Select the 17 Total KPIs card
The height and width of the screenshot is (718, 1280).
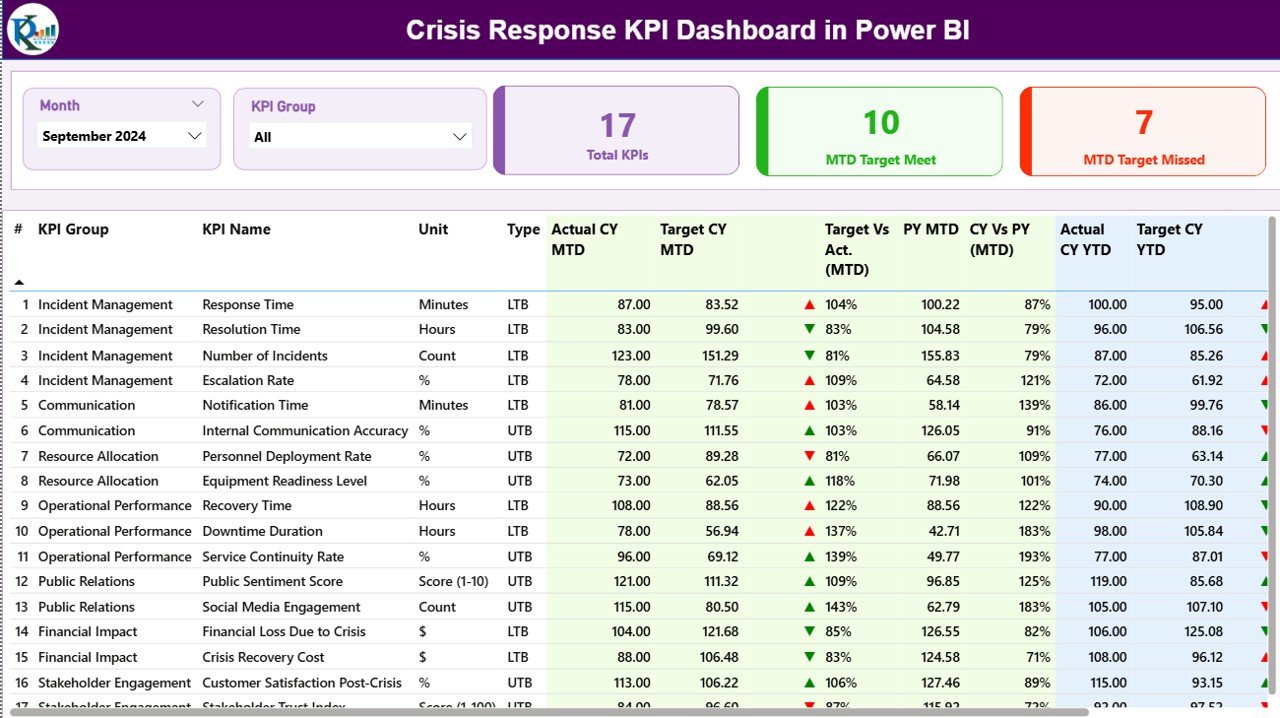(615, 130)
